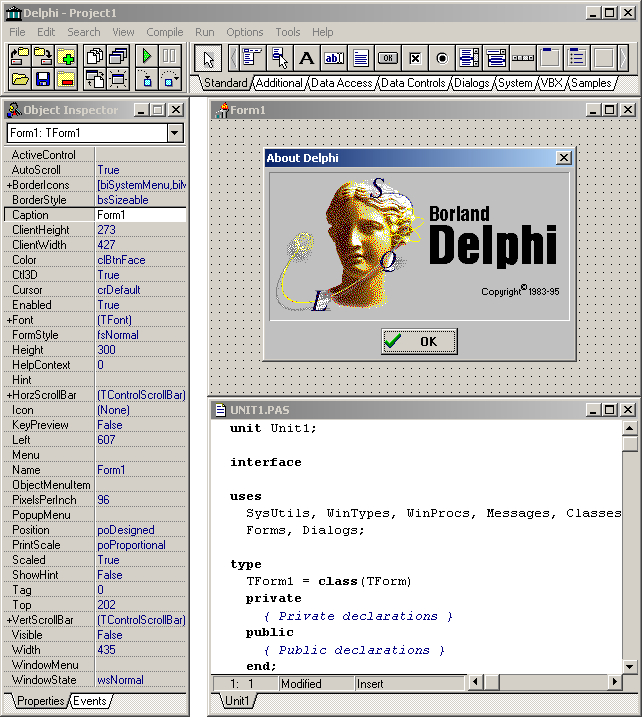Pick the Label component (letter A)
This screenshot has width=642, height=717.
[x=307, y=58]
